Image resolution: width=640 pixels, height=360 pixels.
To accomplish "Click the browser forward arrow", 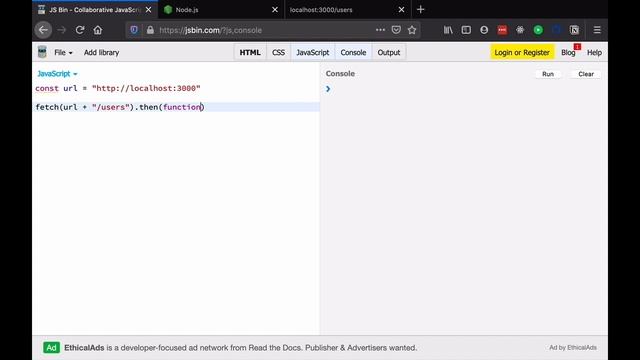I will click(x=62, y=30).
